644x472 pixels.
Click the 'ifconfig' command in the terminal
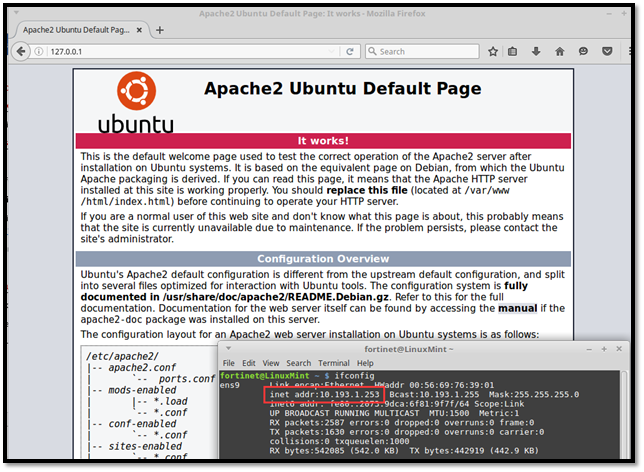coord(354,376)
